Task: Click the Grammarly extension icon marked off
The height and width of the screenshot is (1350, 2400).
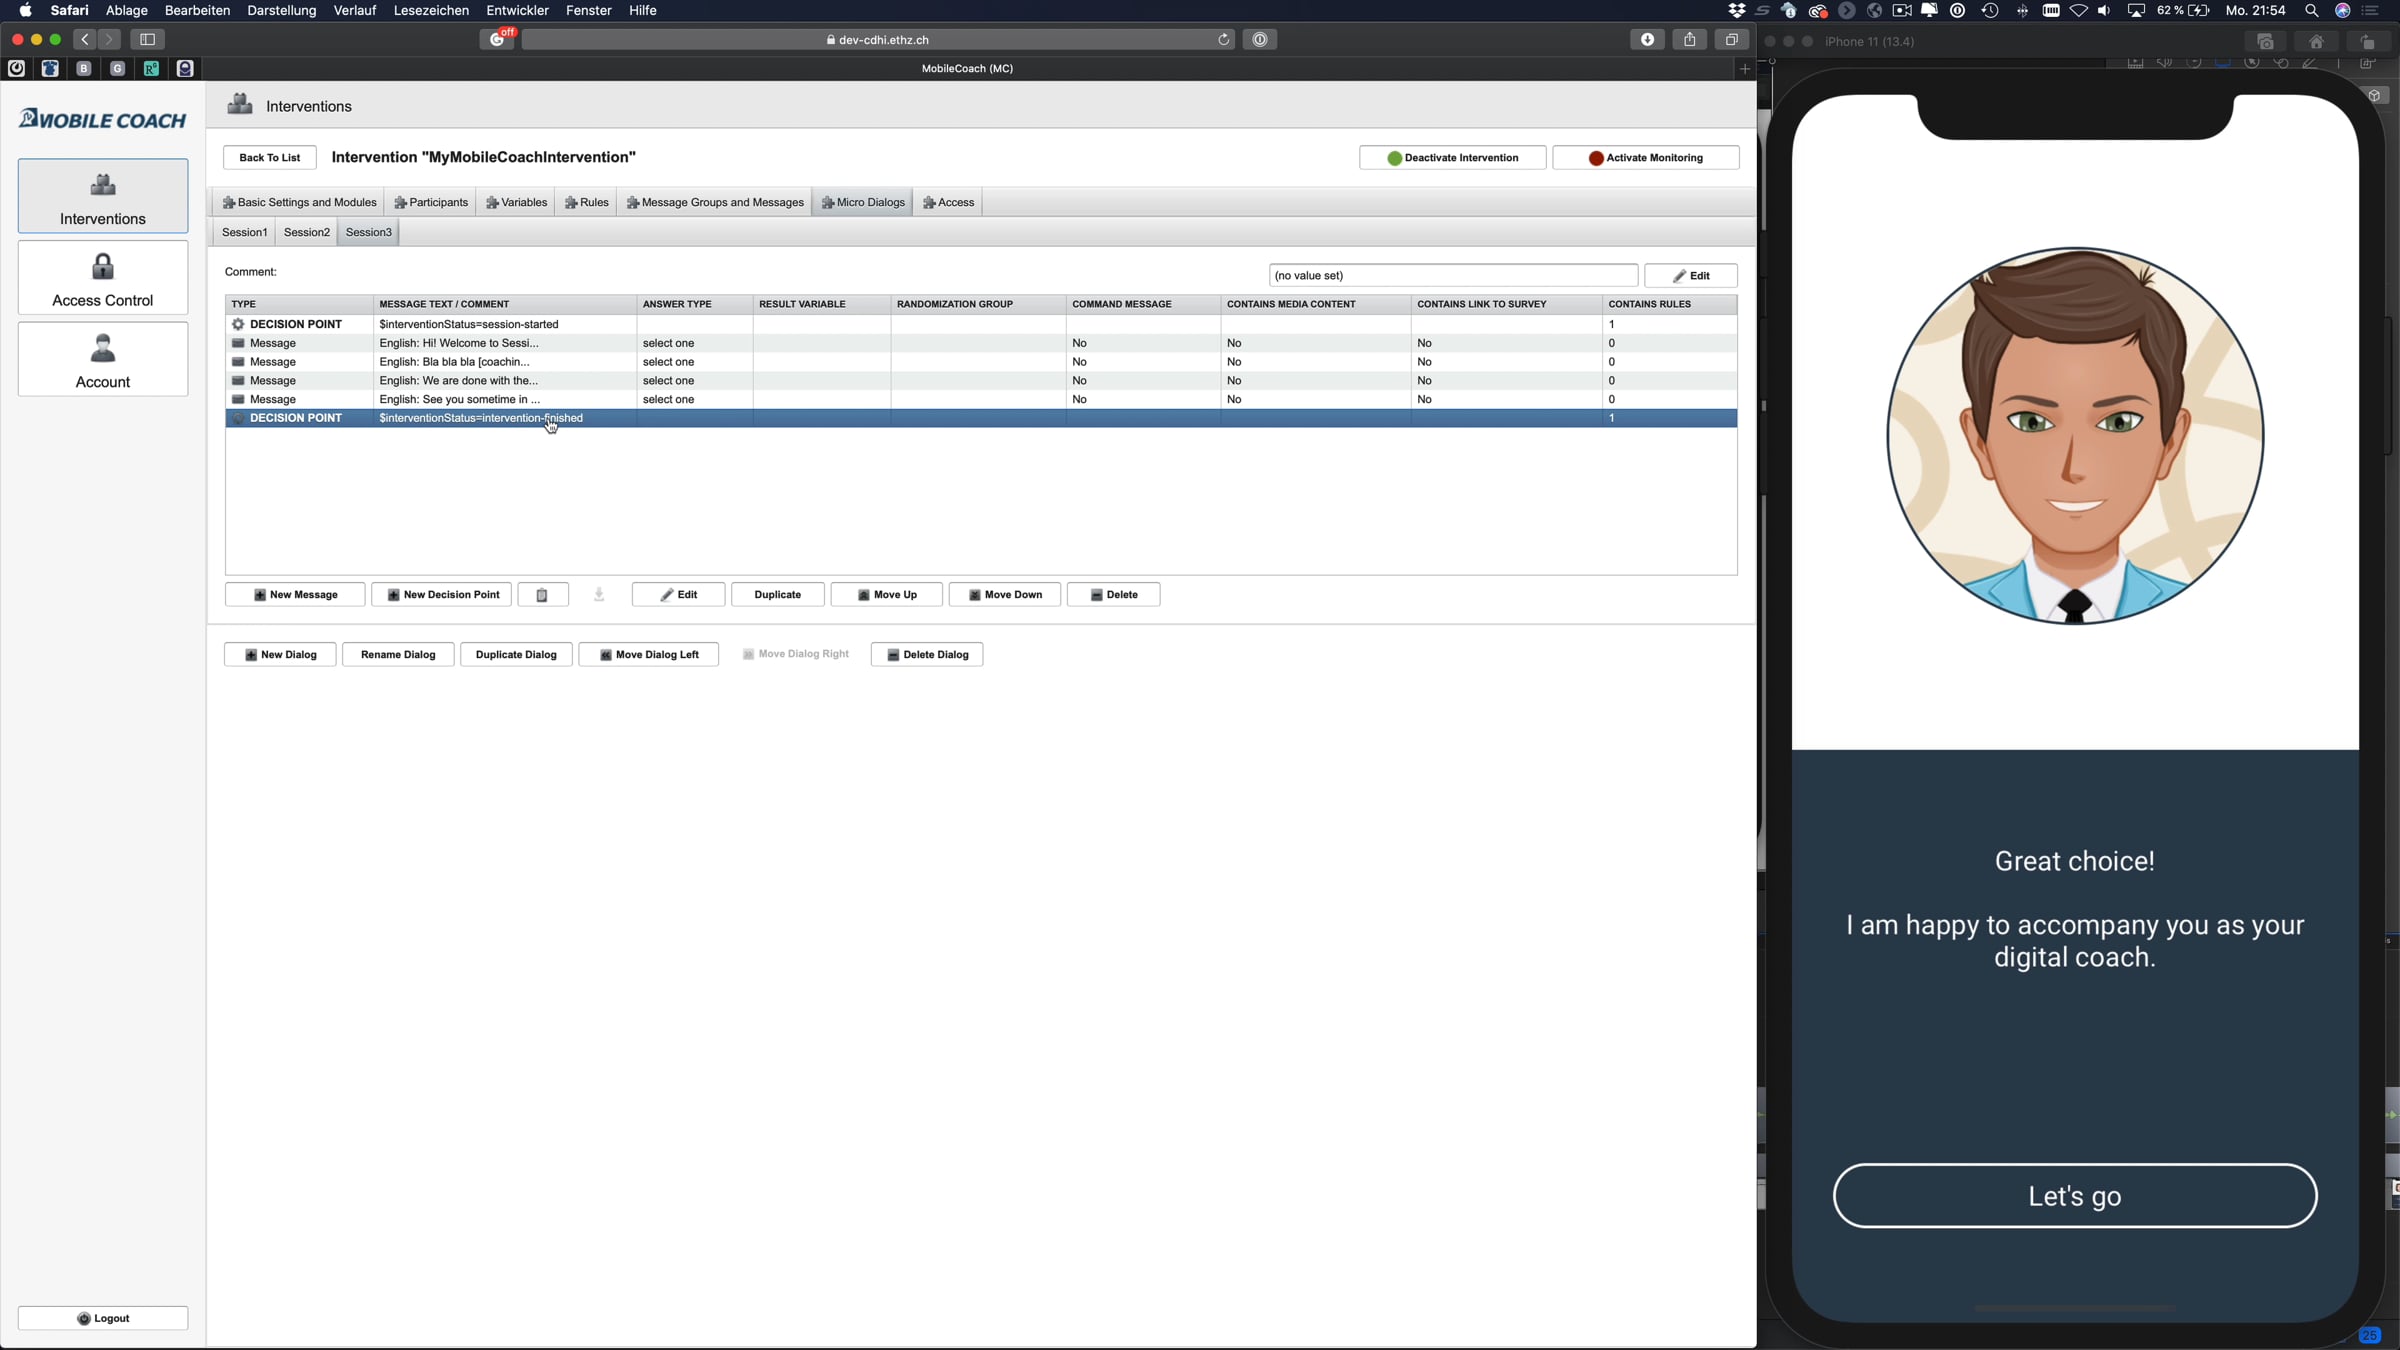Action: (497, 40)
